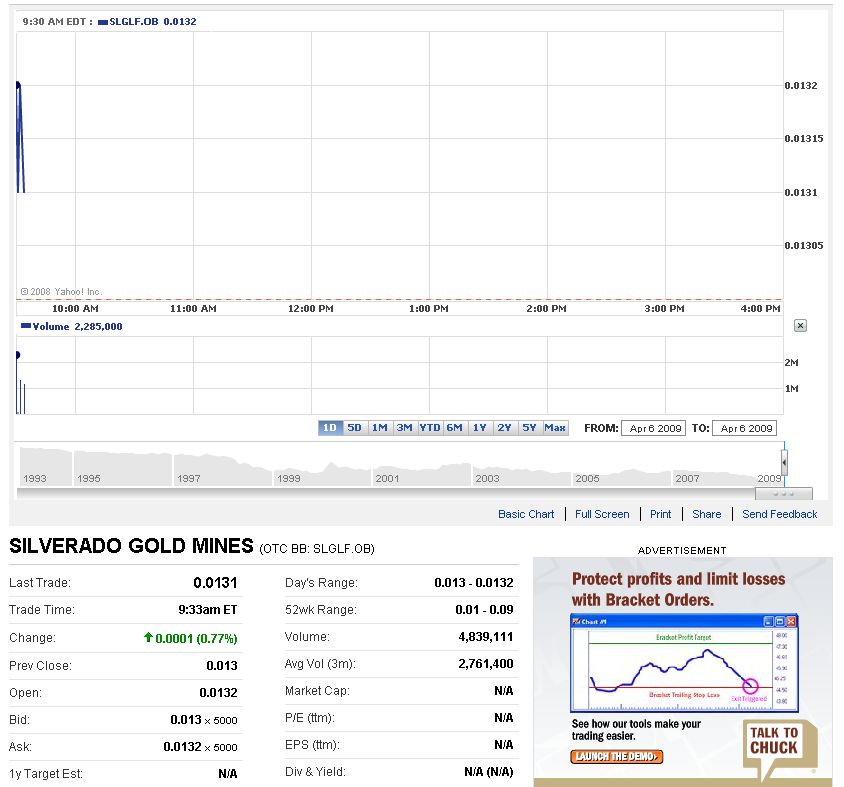This screenshot has width=844, height=787.
Task: Print the stock chart
Action: [x=660, y=514]
